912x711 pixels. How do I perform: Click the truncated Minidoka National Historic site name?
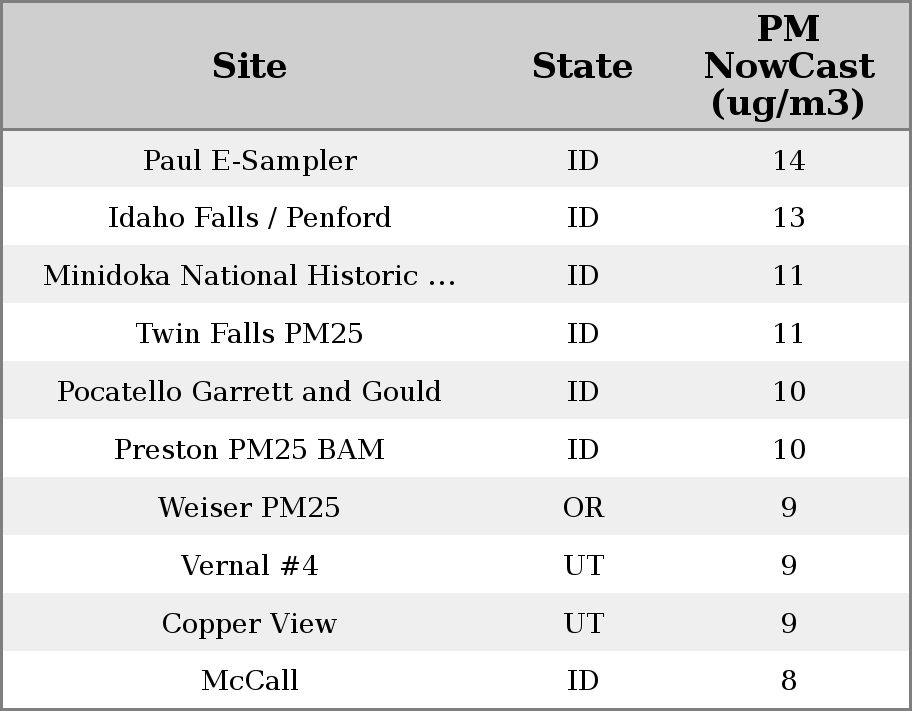249,276
